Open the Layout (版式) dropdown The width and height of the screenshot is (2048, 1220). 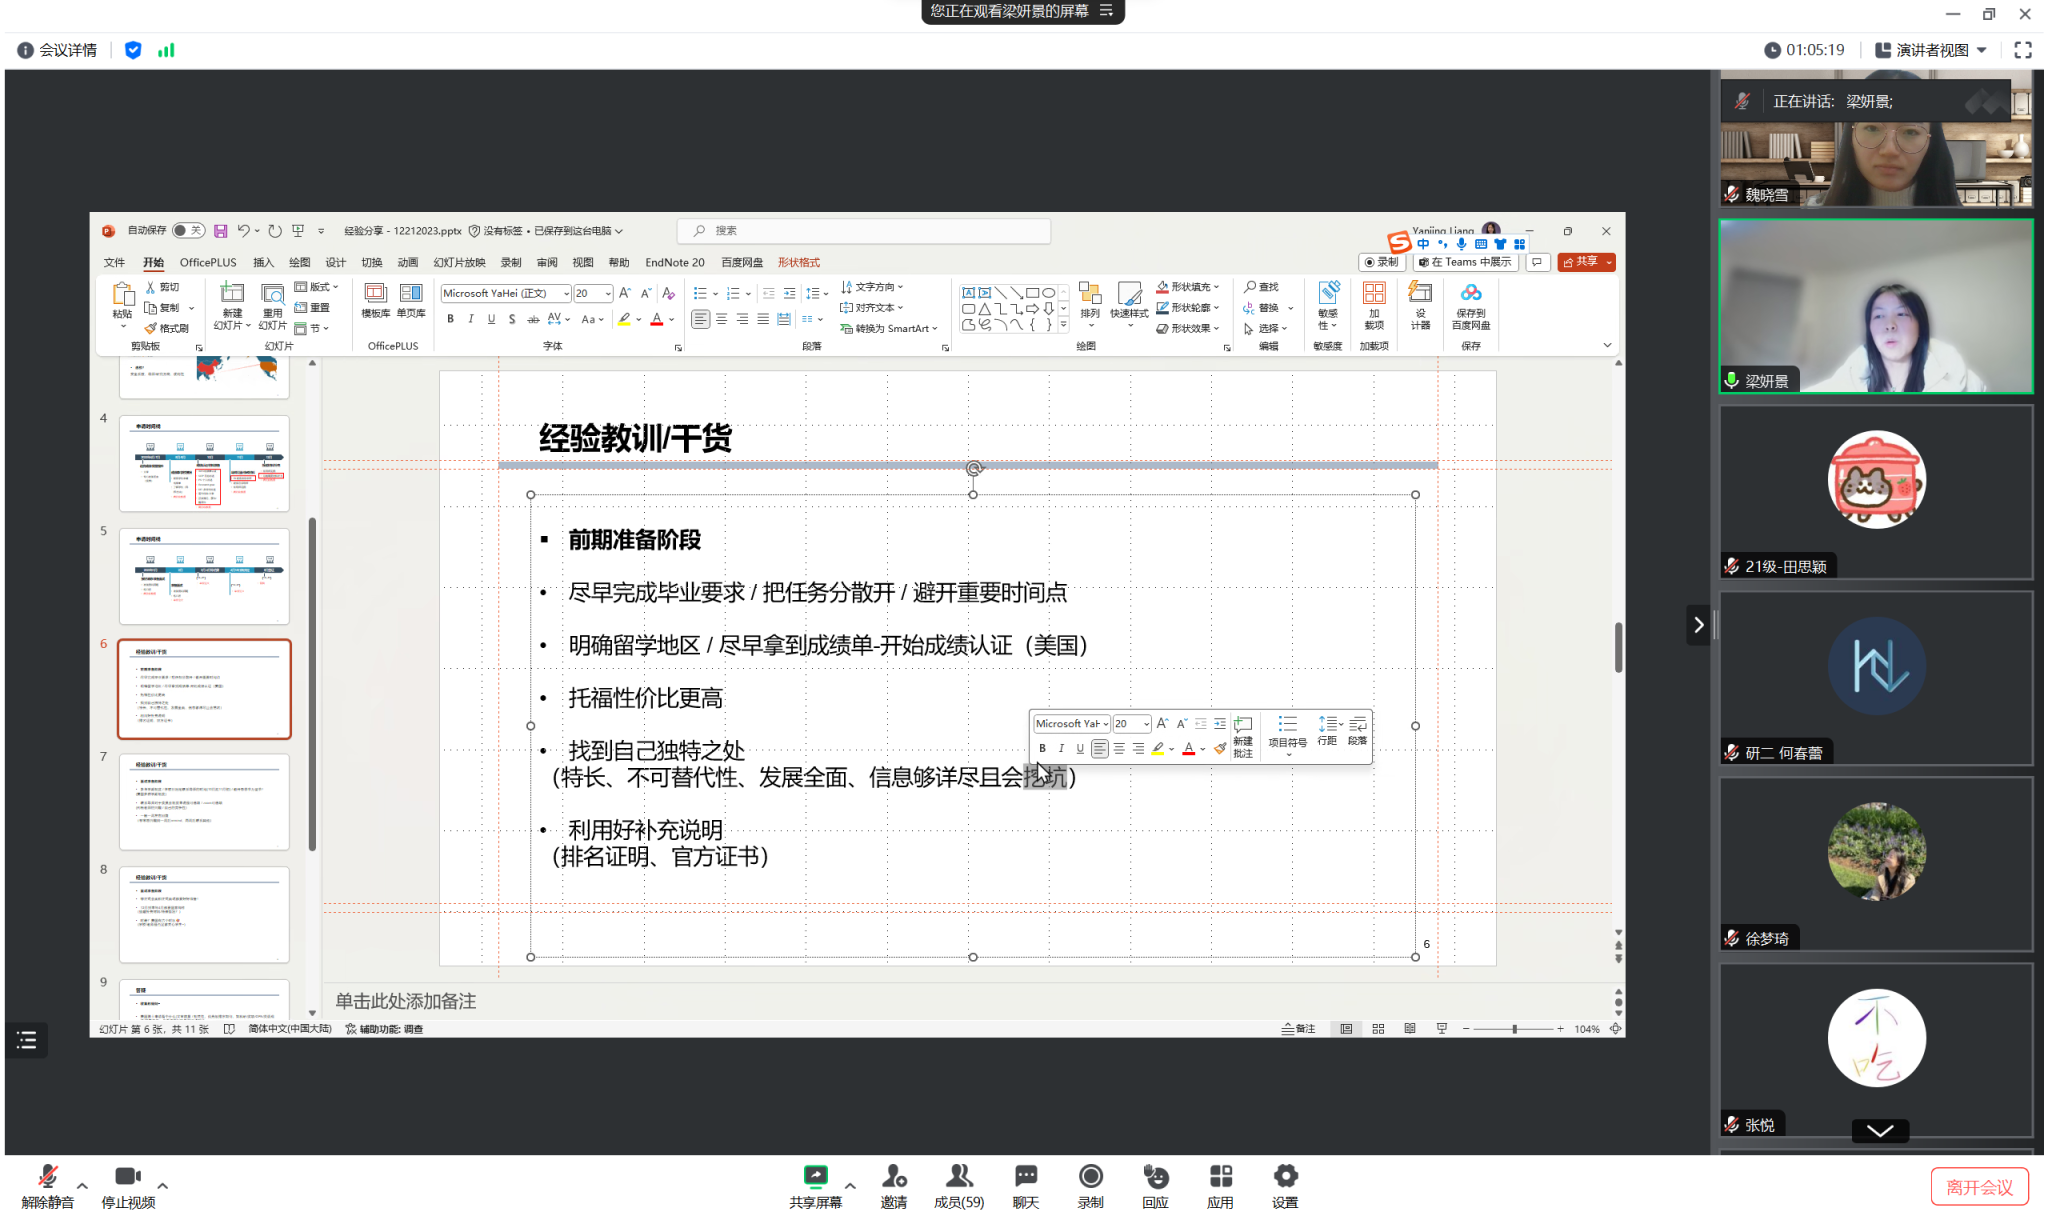pyautogui.click(x=316, y=287)
